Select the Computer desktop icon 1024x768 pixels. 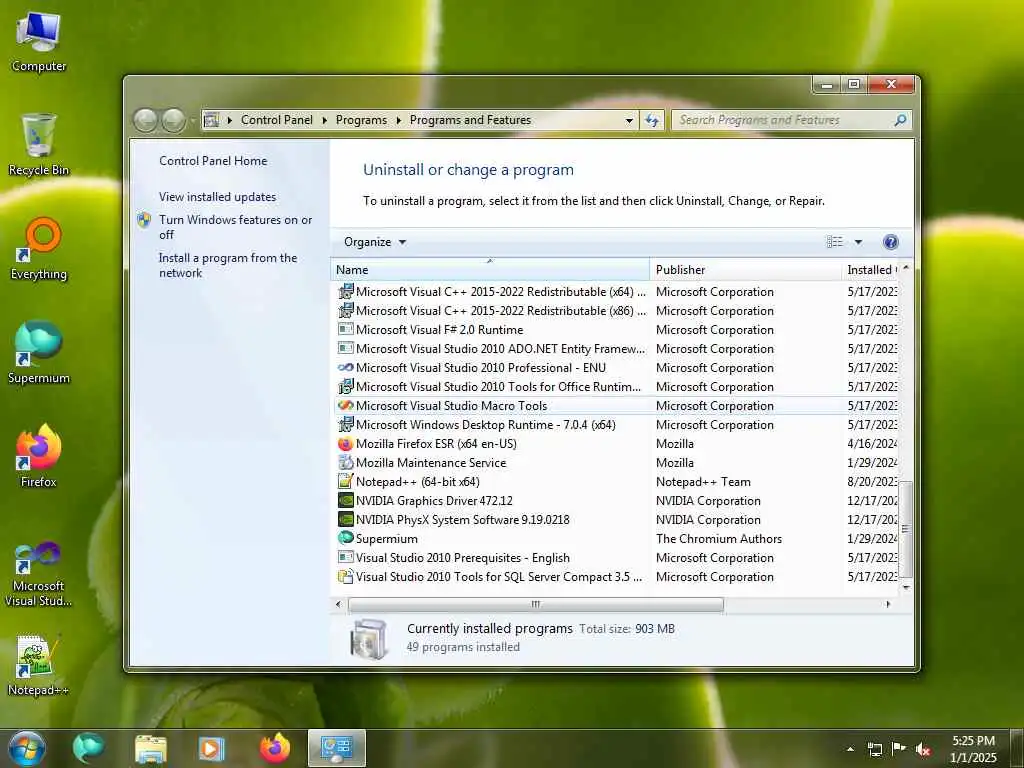coord(39,42)
